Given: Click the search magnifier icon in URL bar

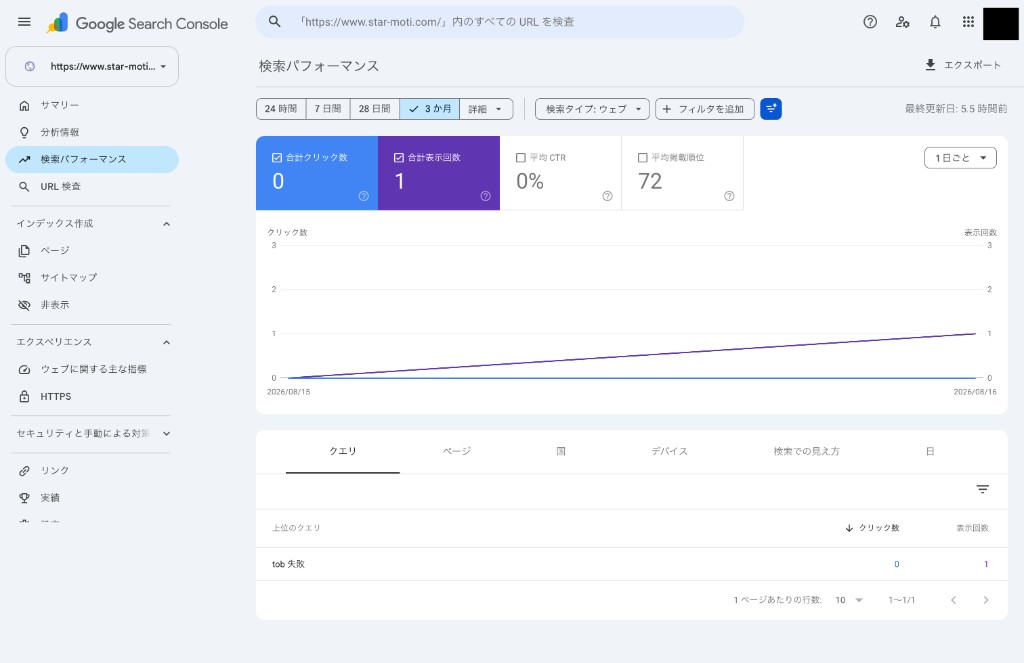Looking at the screenshot, I should pos(275,22).
